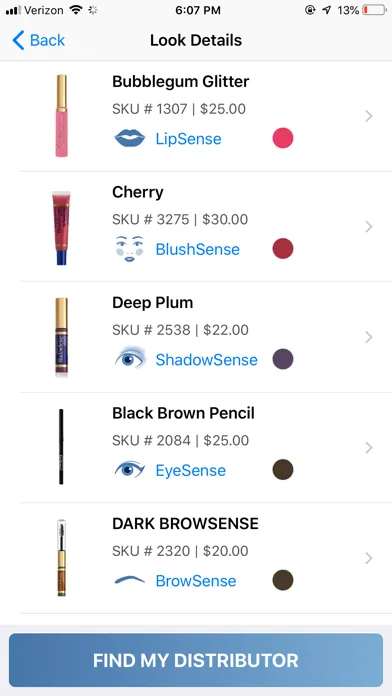Tap the location arrow status icon
Viewport: 392px width, 696px height.
pos(327,10)
